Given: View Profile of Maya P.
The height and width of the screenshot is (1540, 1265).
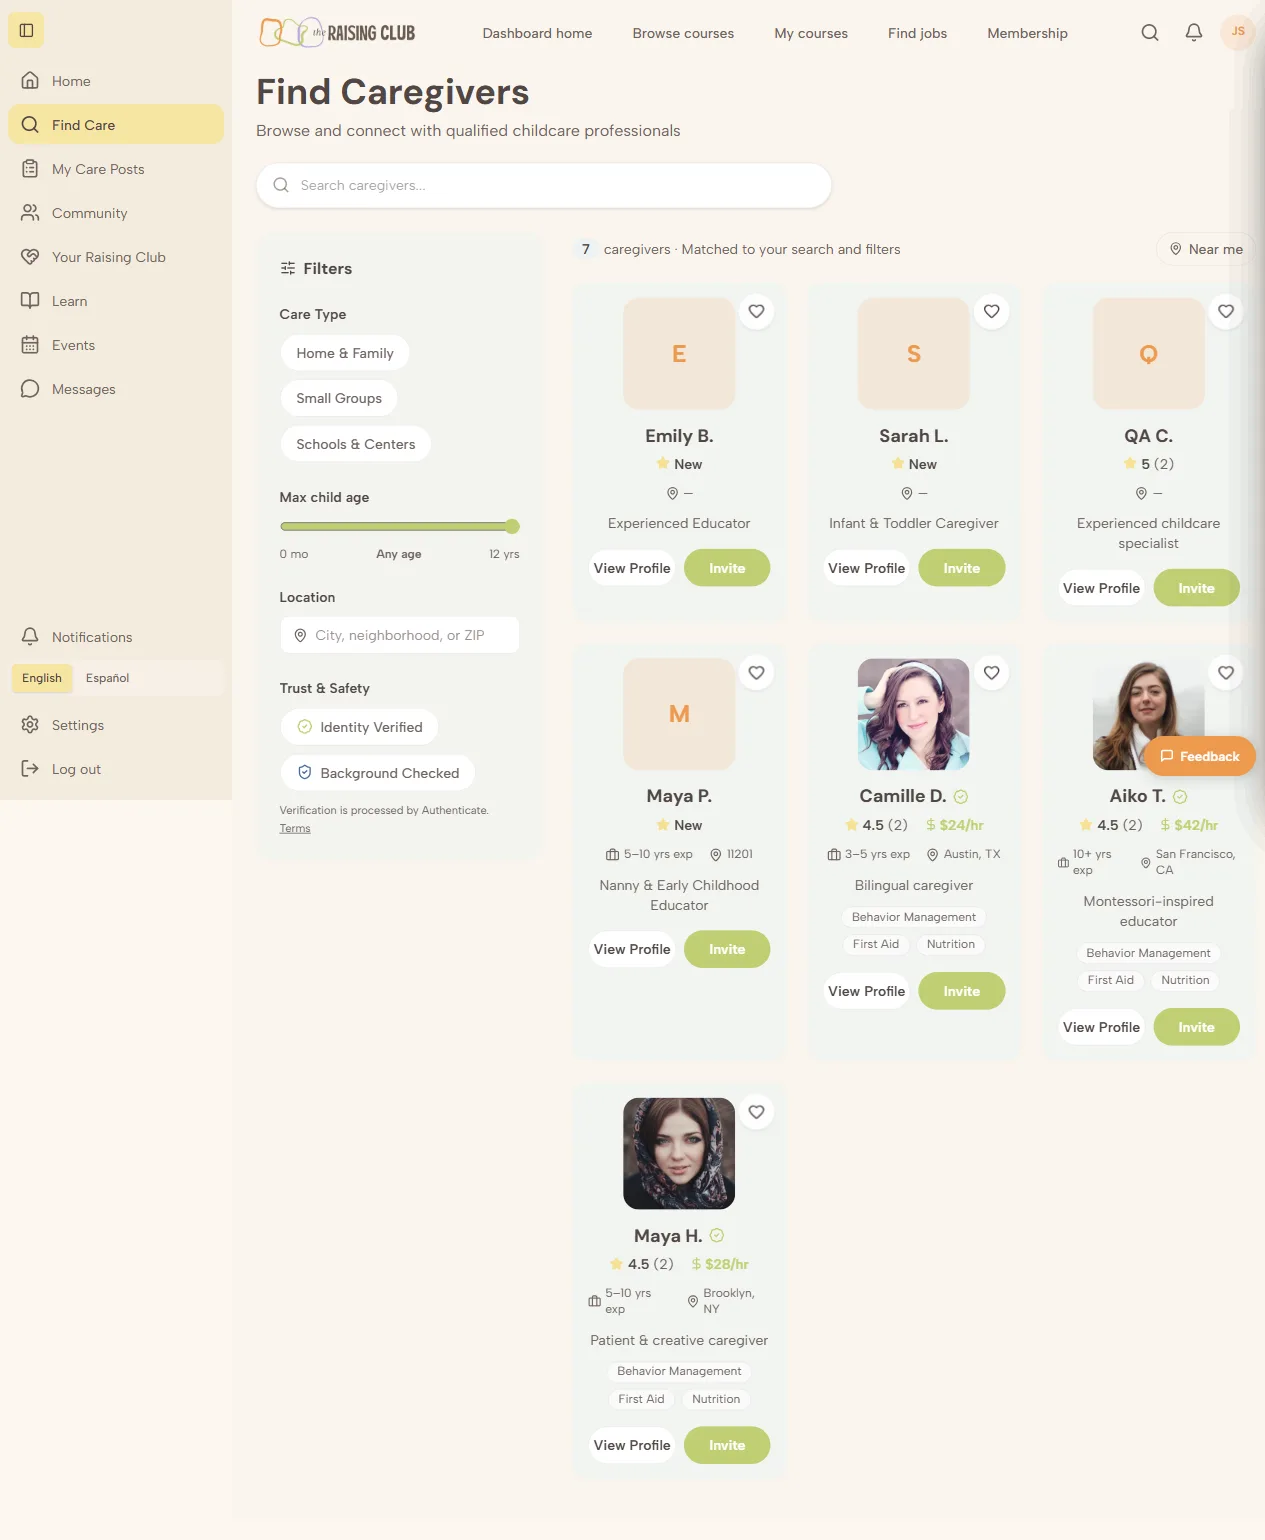Looking at the screenshot, I should pos(632,949).
